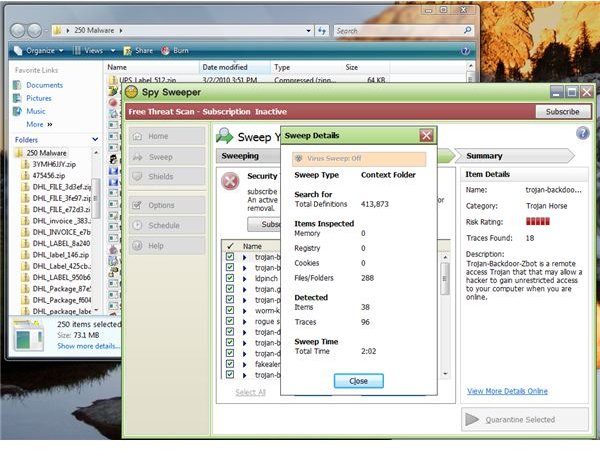Image resolution: width=600 pixels, height=450 pixels.
Task: Click the Subscribe button in red banner
Action: [562, 112]
